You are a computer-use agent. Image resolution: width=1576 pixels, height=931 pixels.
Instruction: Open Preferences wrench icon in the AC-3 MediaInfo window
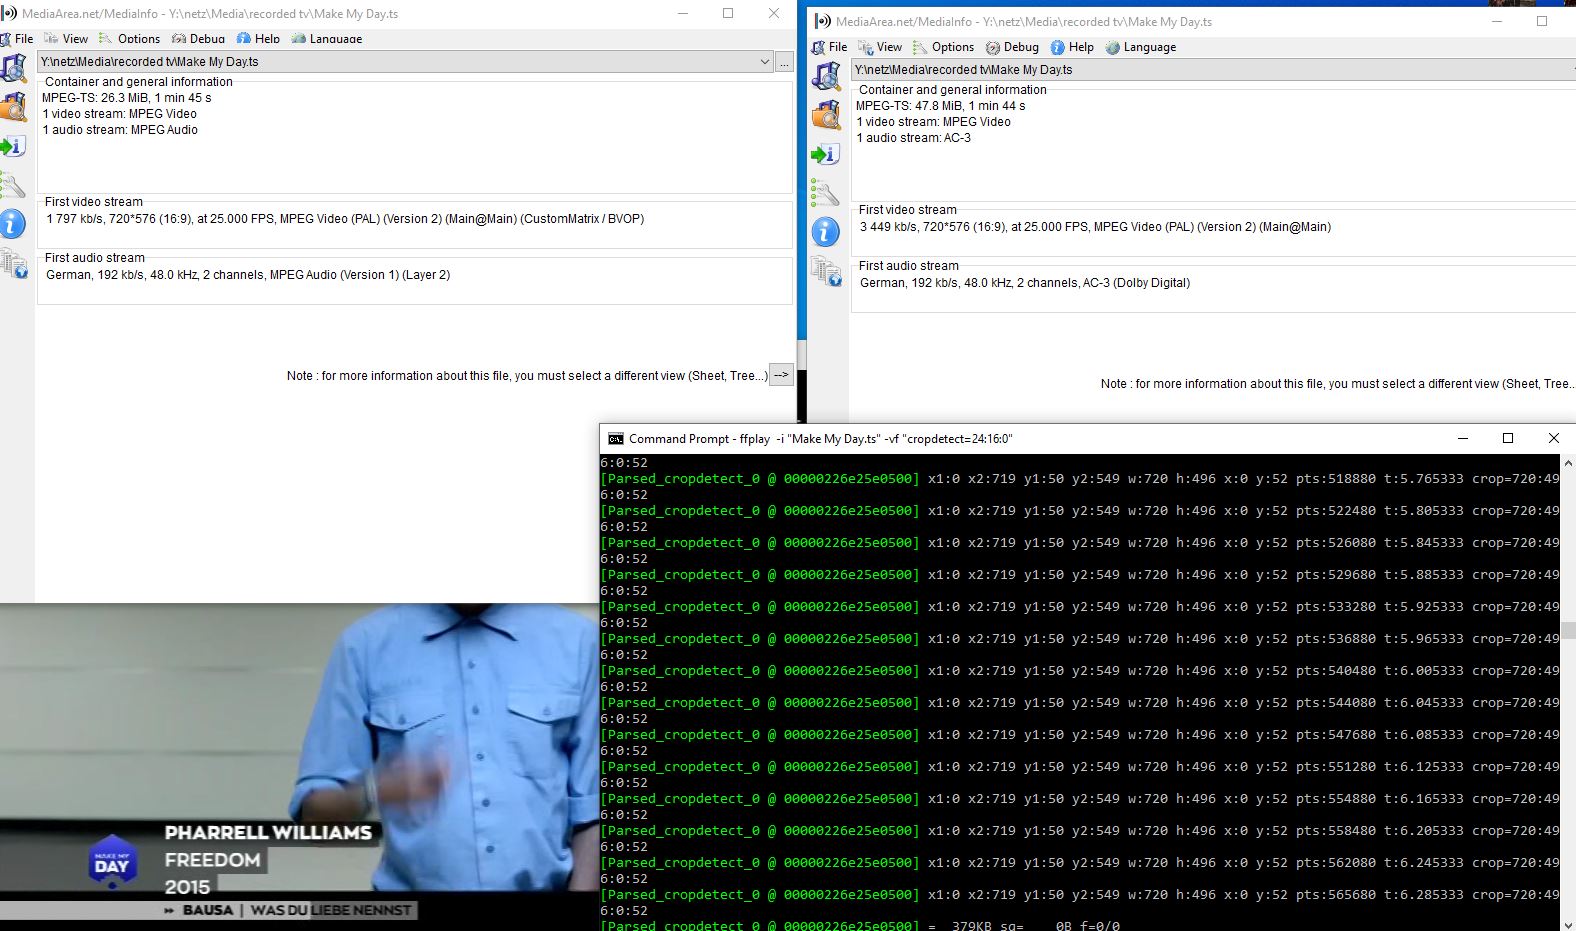[x=825, y=192]
